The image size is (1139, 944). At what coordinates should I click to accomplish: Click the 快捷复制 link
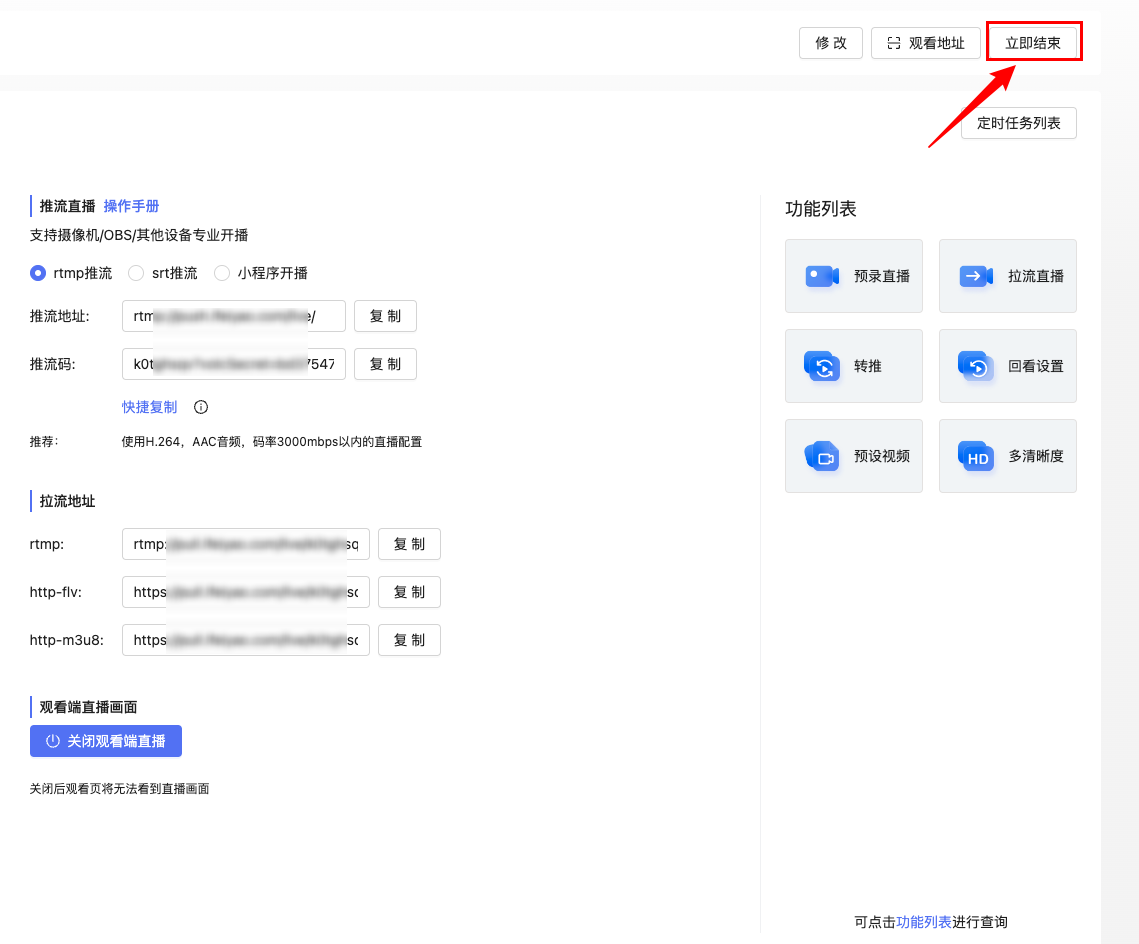pyautogui.click(x=149, y=407)
